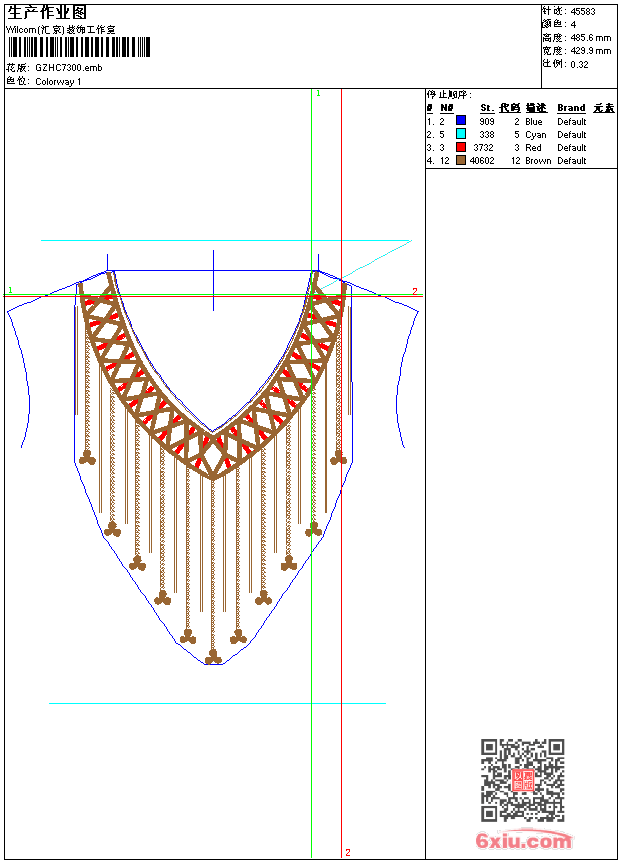This screenshot has height=860, width=620.
Task: Click the height value 485.6 mm
Action: [590, 37]
